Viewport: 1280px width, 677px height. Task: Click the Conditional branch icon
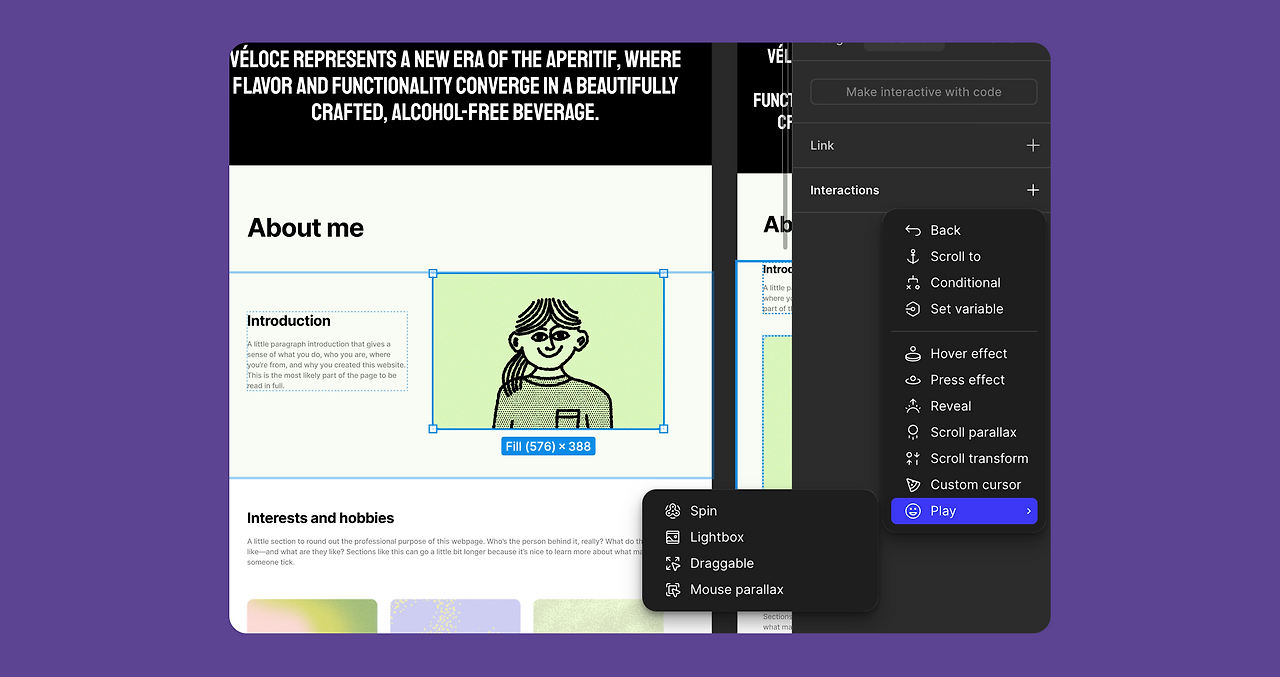[x=912, y=283]
